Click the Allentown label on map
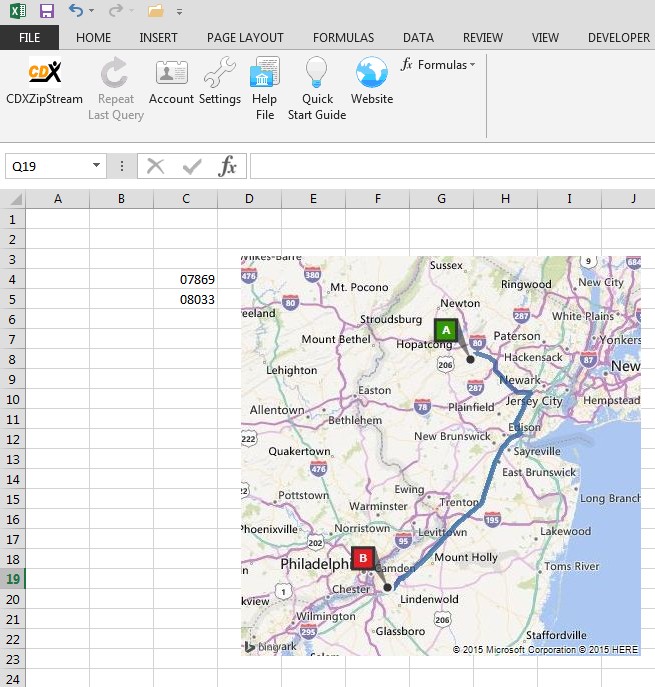Image resolution: width=655 pixels, height=687 pixels. [x=277, y=410]
